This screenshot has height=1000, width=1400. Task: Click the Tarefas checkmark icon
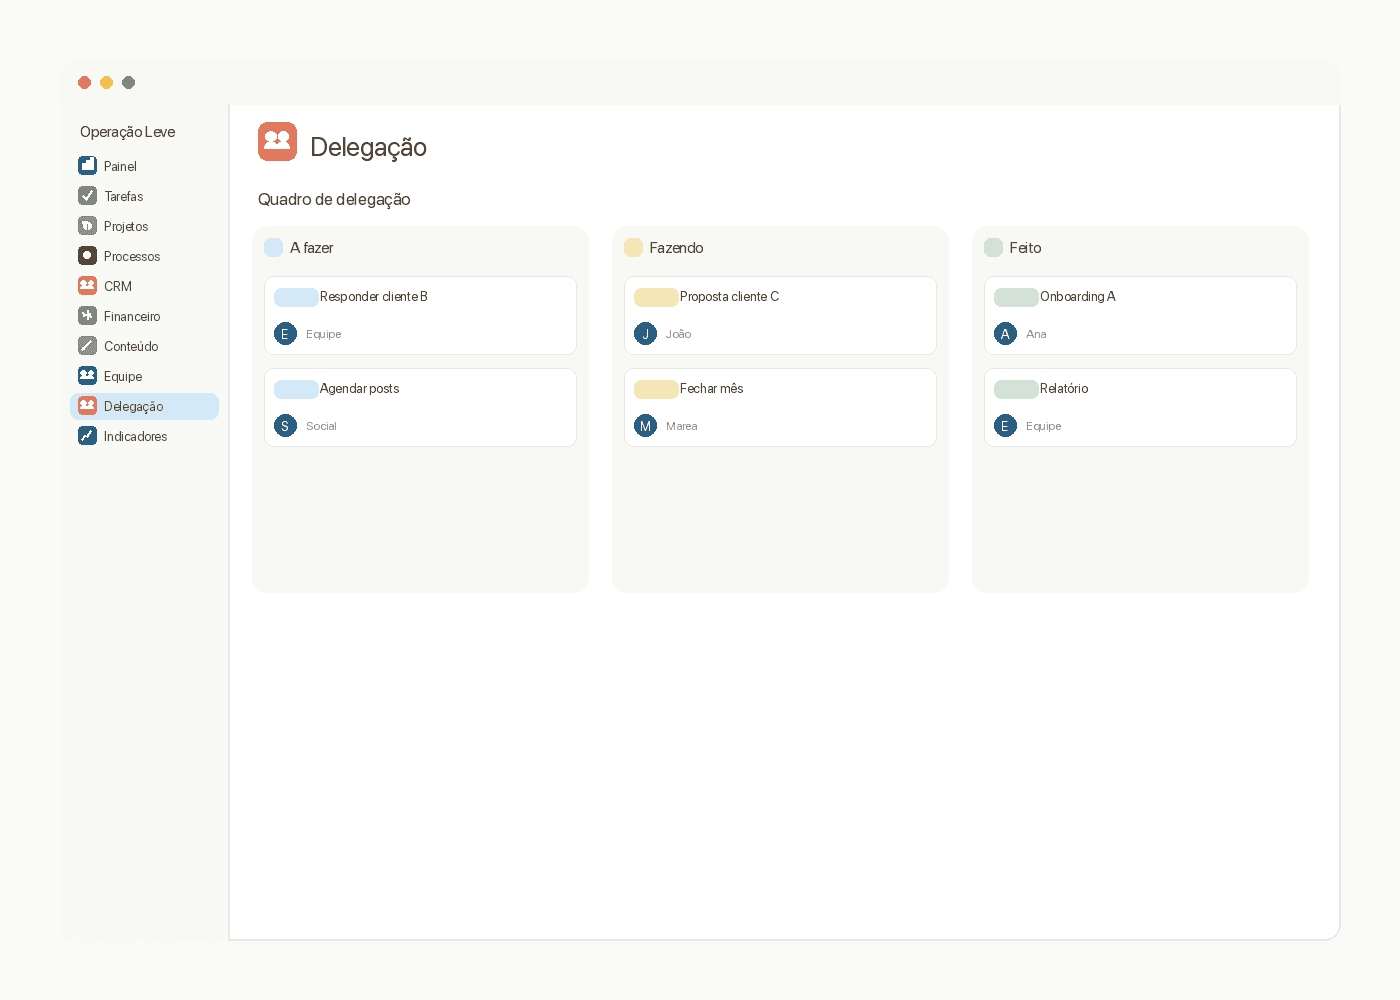tap(88, 196)
